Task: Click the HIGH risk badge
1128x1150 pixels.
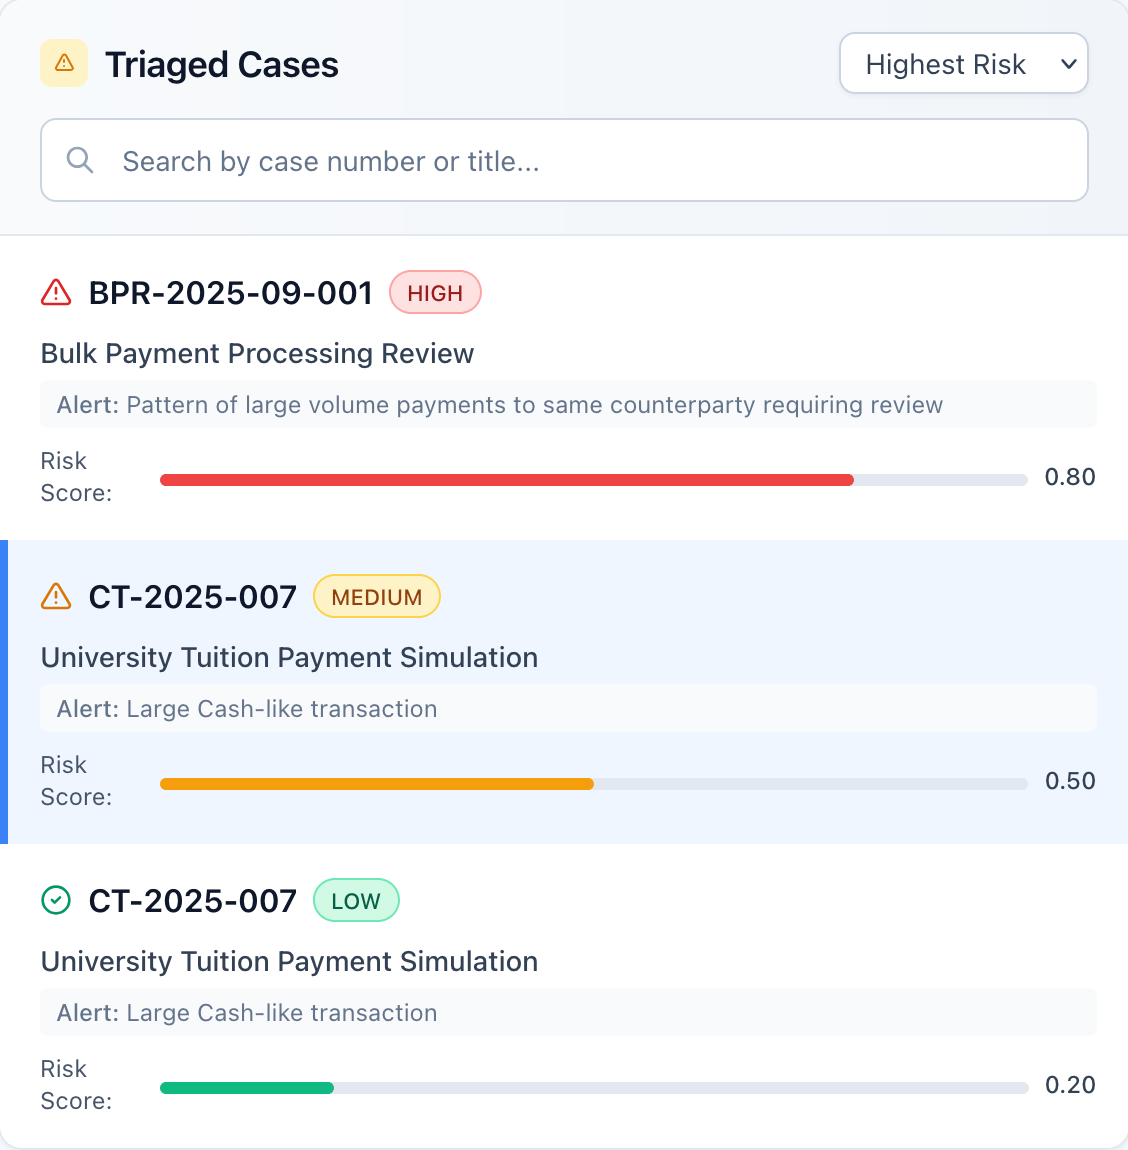Action: 435,292
